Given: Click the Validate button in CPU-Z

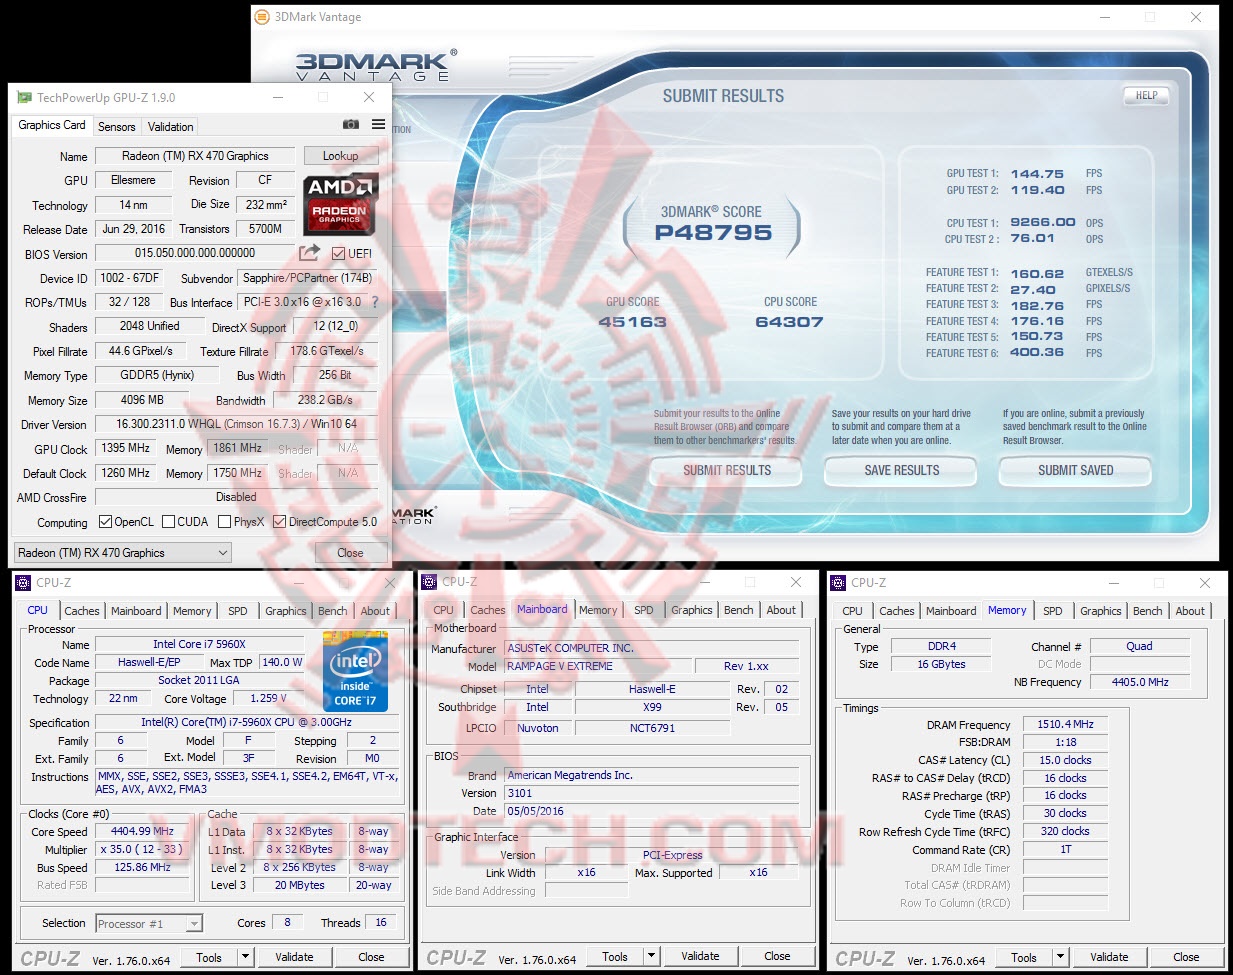Looking at the screenshot, I should coord(294,957).
